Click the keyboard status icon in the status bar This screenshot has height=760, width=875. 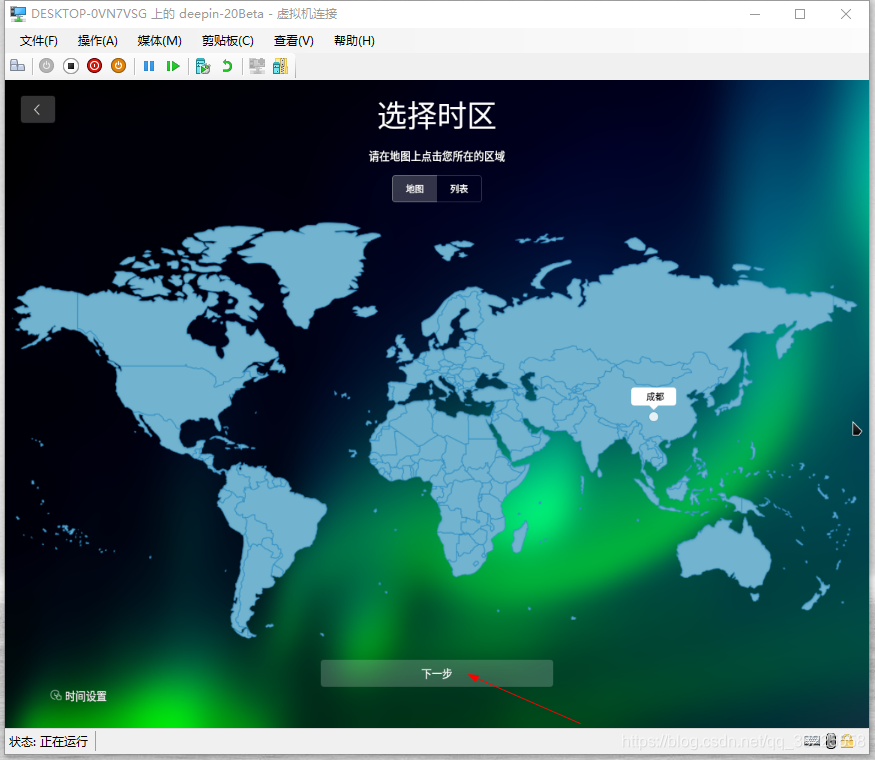click(x=812, y=741)
